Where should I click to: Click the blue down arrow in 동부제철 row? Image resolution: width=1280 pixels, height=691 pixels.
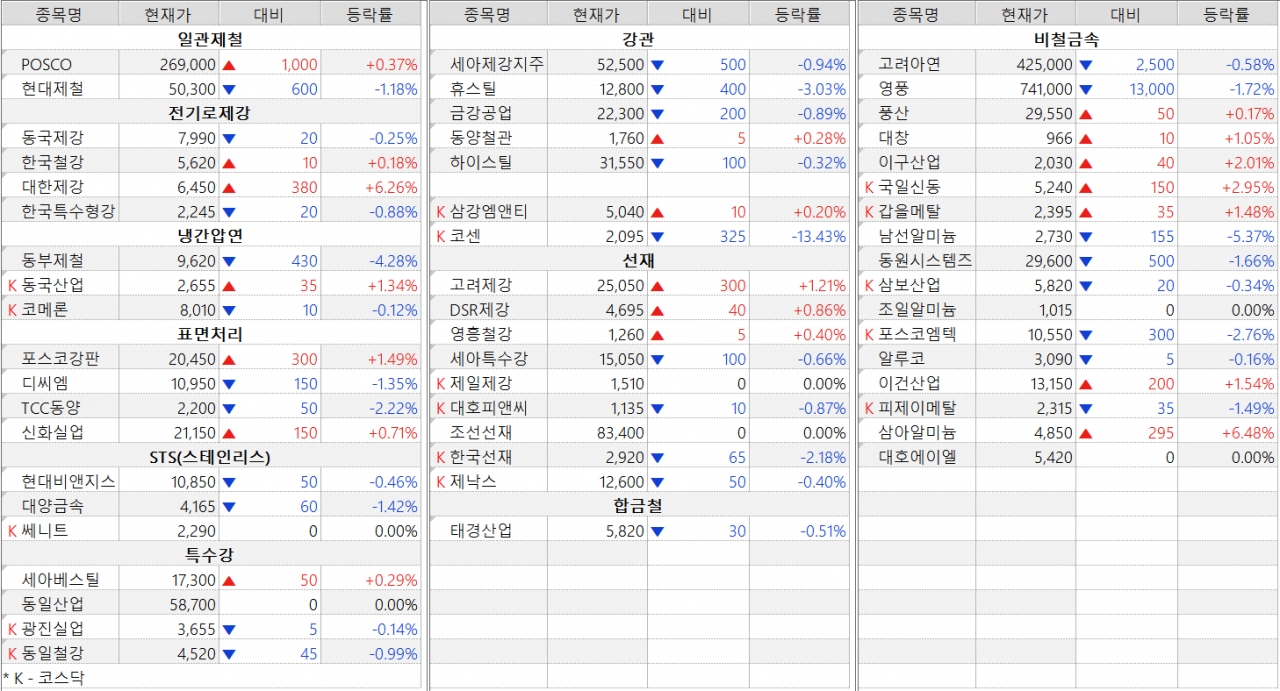click(229, 261)
